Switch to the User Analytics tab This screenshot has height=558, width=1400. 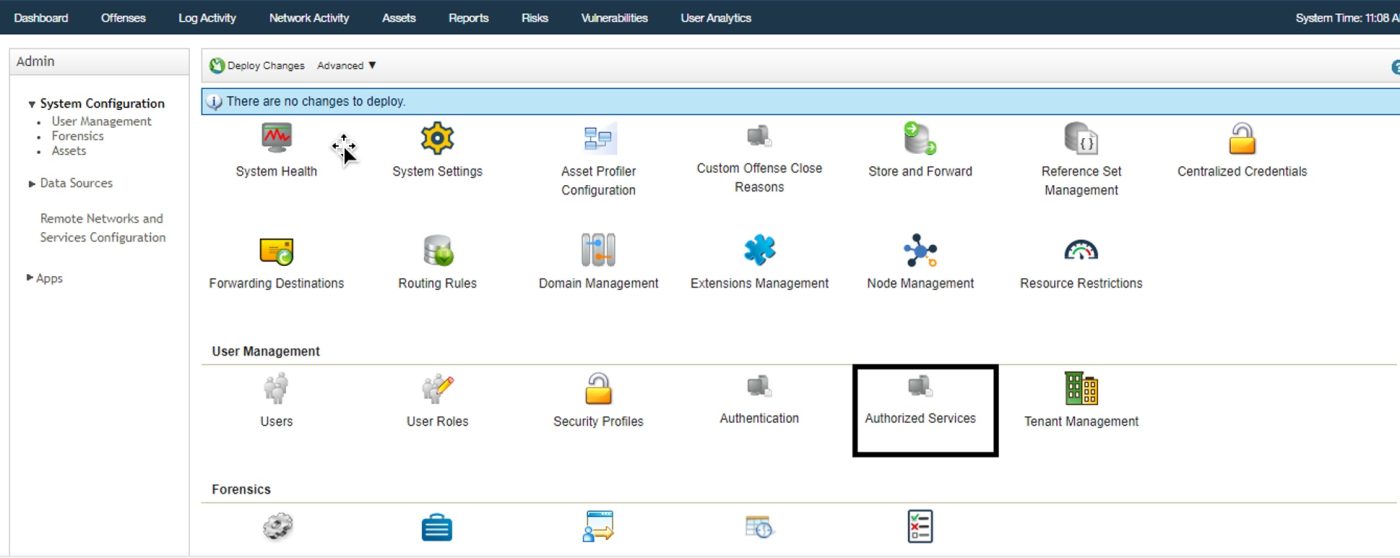[x=716, y=18]
